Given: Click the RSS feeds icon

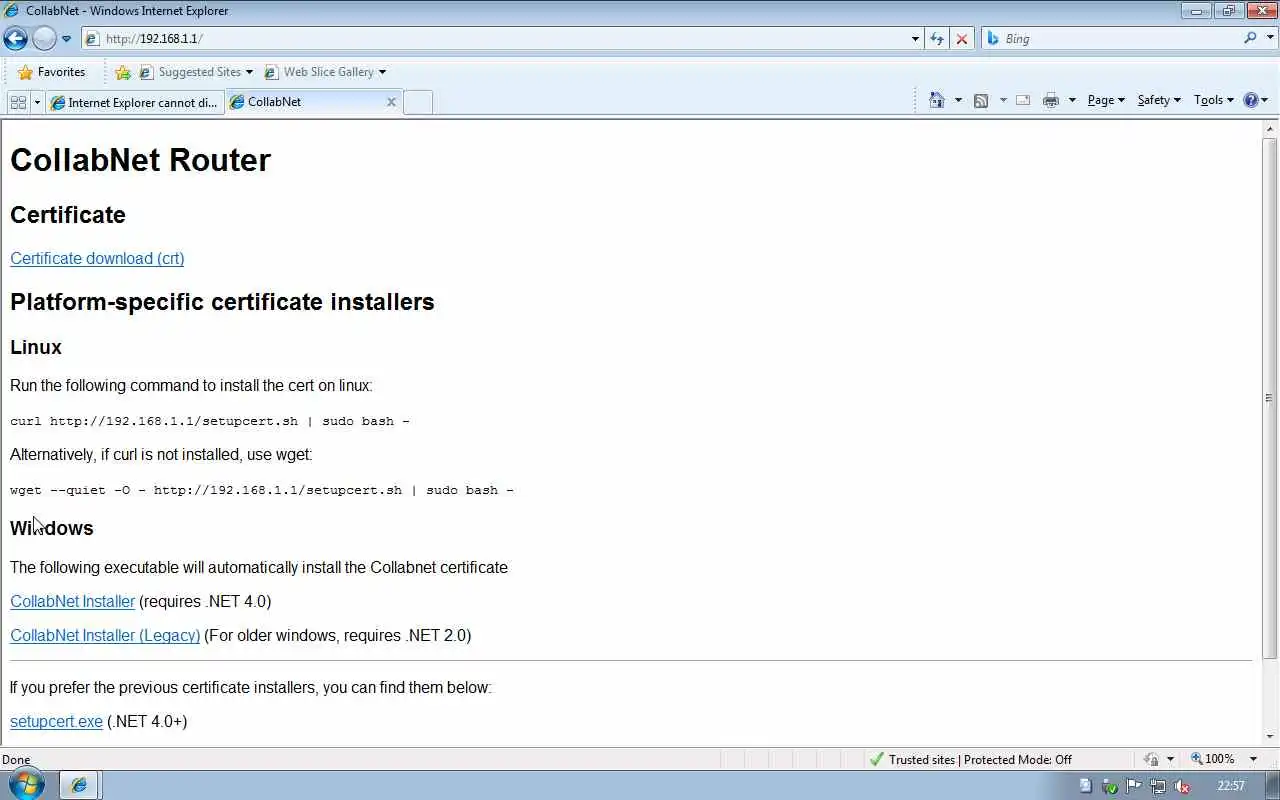Looking at the screenshot, I should 981,100.
